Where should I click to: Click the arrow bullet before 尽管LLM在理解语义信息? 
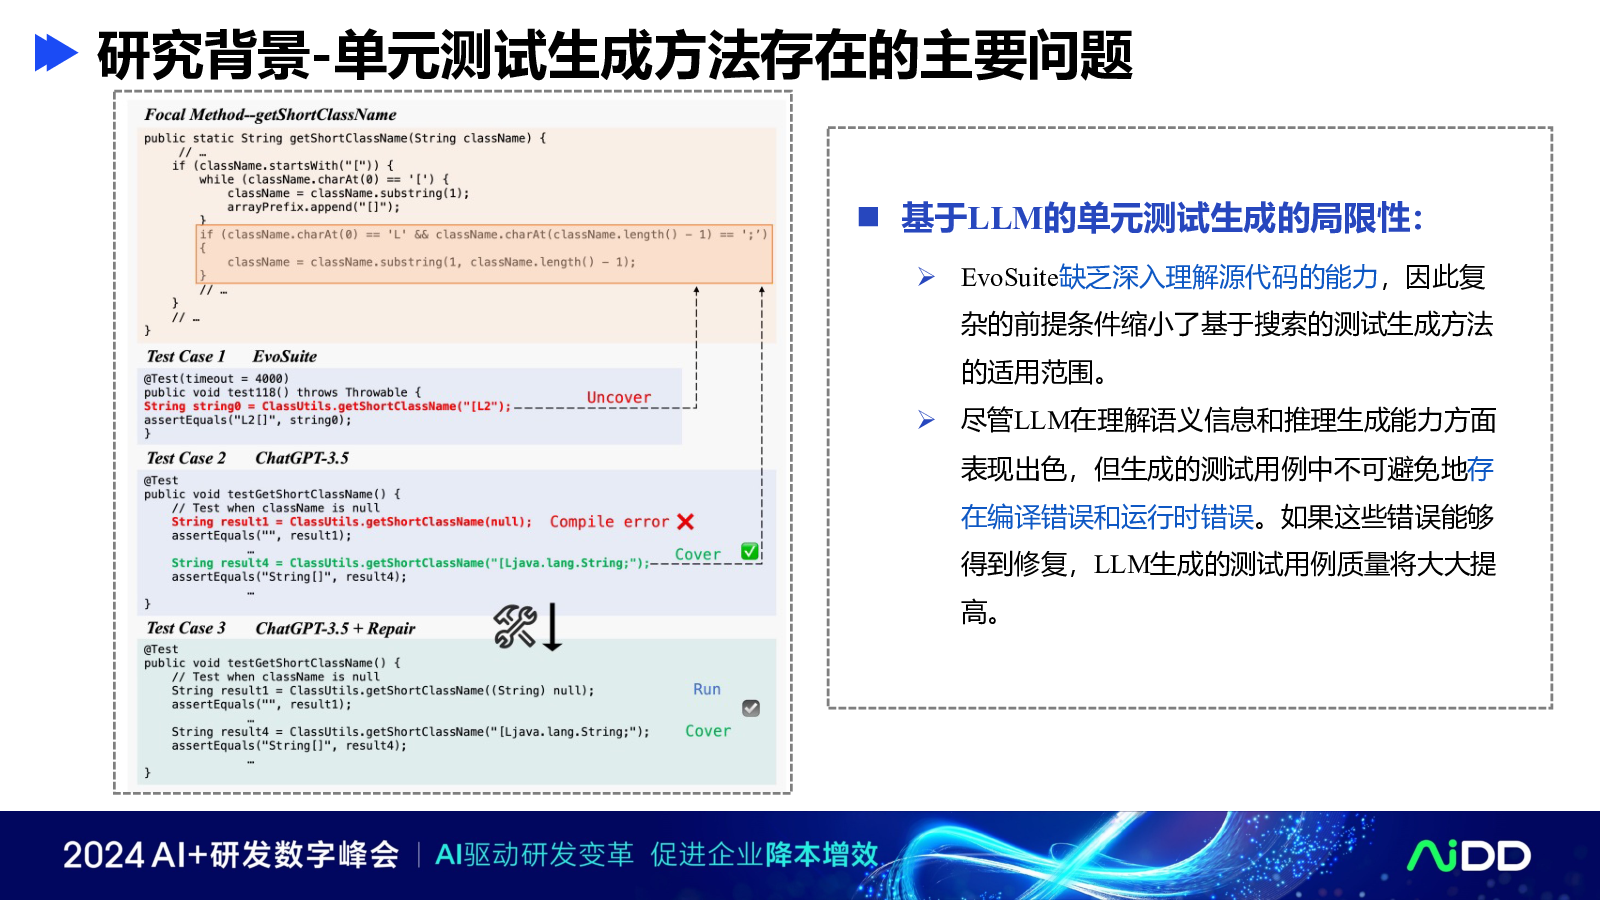click(927, 420)
